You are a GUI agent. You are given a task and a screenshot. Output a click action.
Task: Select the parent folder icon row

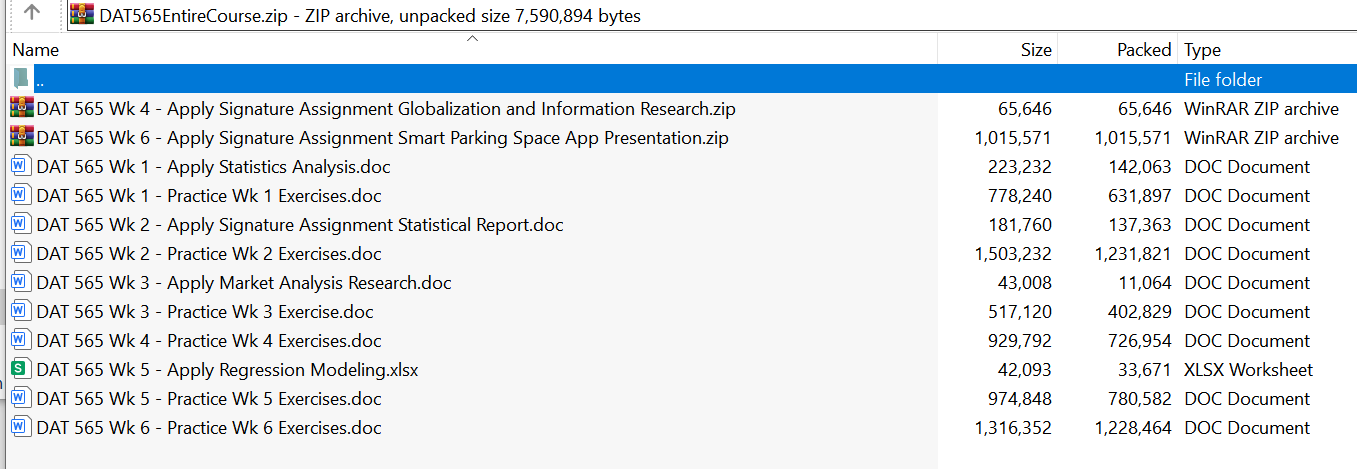pos(22,80)
